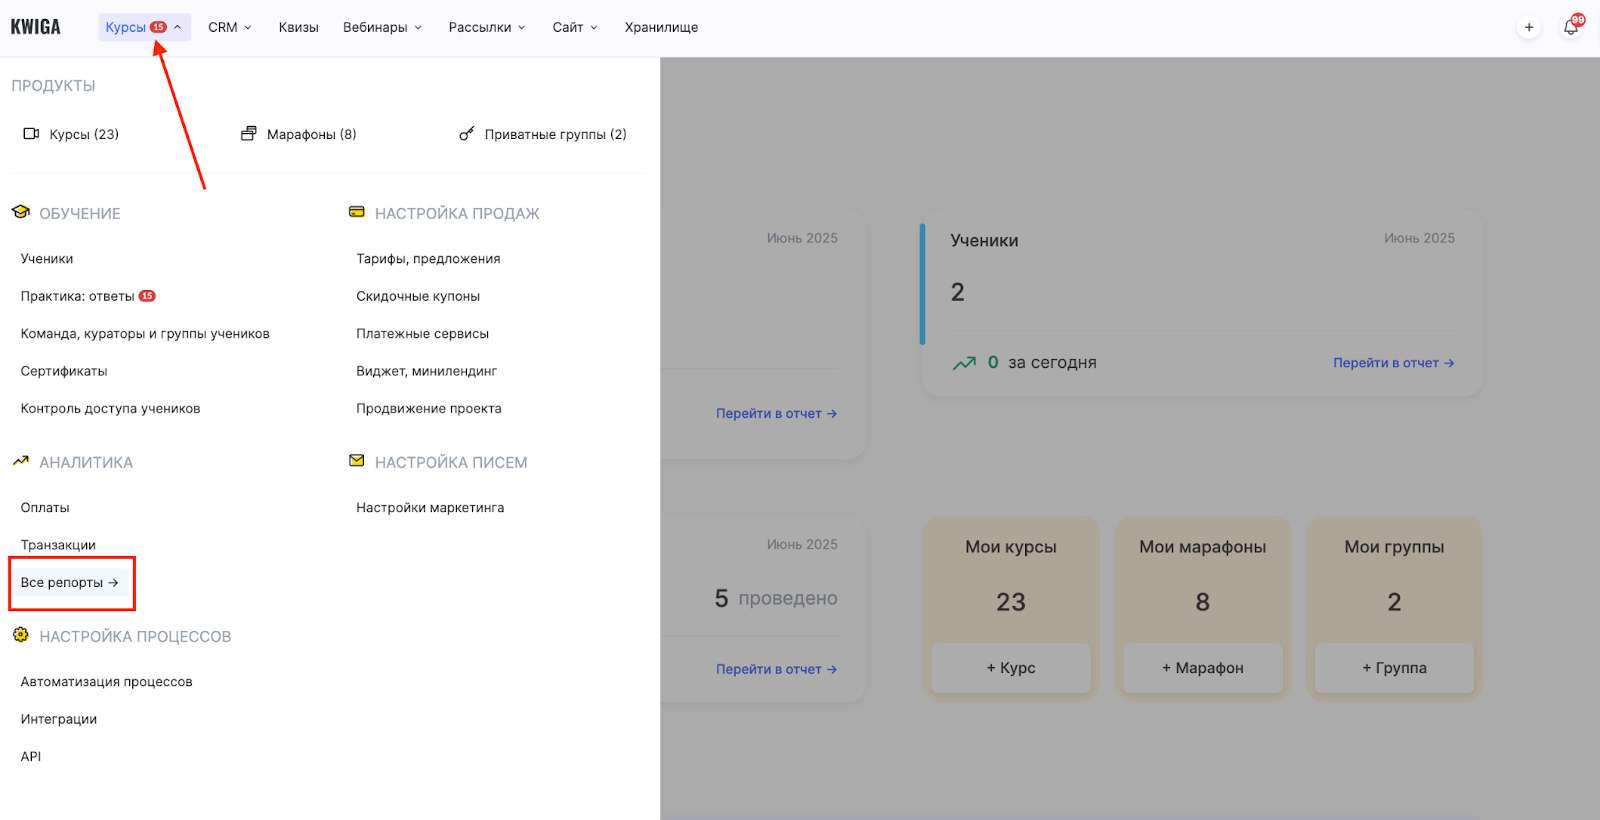This screenshot has height=820, width=1600.
Task: Click the Ученики card heading
Action: pyautogui.click(x=984, y=241)
